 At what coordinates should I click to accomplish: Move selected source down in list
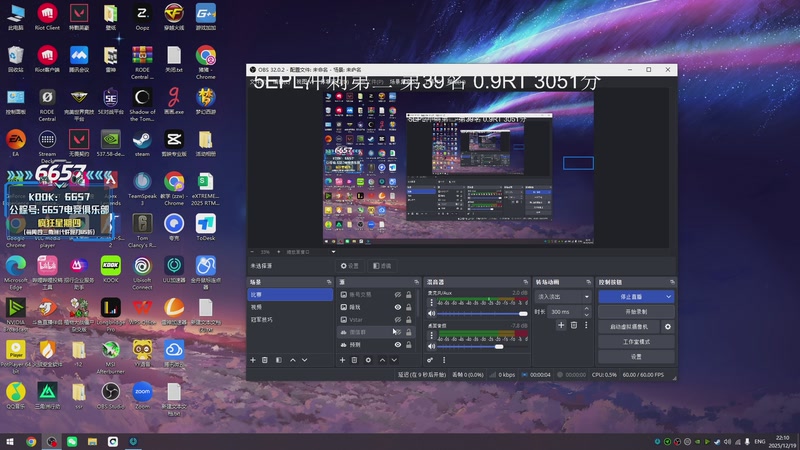[x=394, y=360]
